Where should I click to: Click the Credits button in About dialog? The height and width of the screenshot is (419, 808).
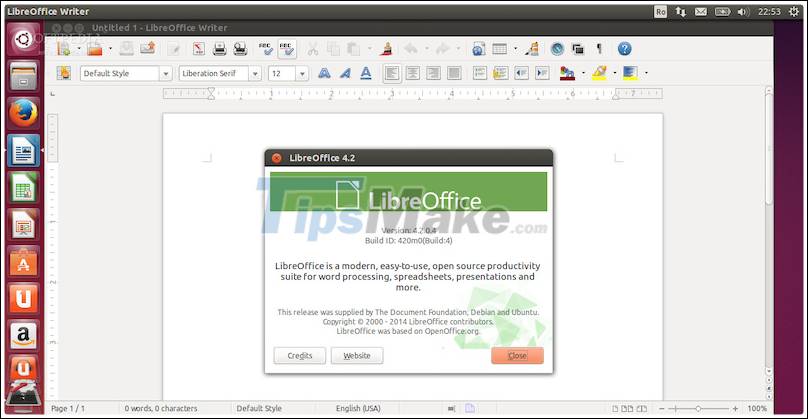[300, 356]
